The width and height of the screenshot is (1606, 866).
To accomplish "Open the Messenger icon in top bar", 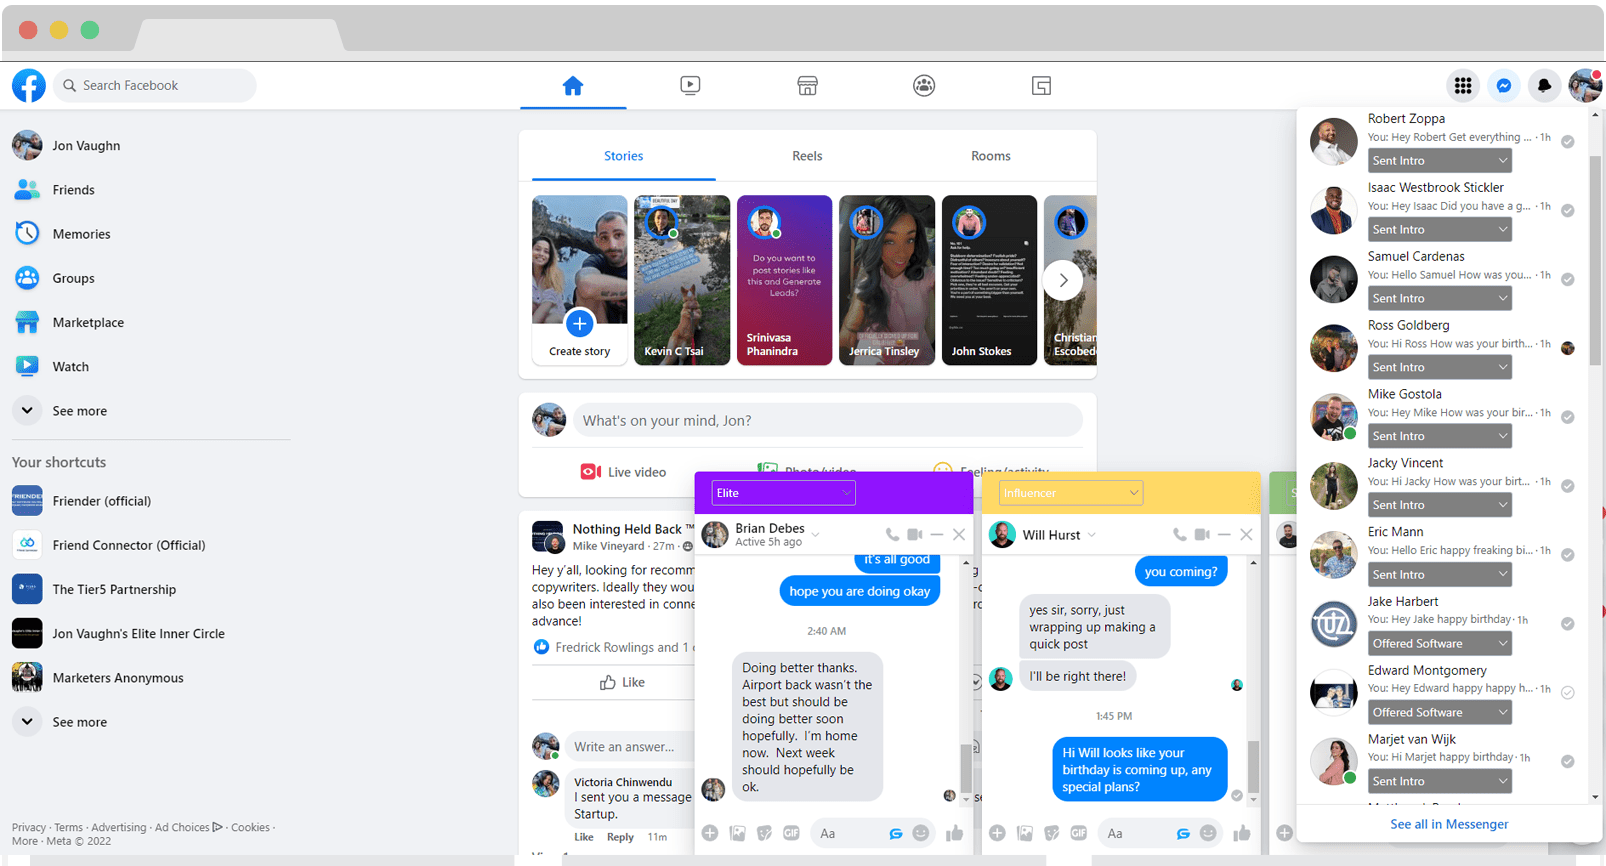I will pos(1503,86).
